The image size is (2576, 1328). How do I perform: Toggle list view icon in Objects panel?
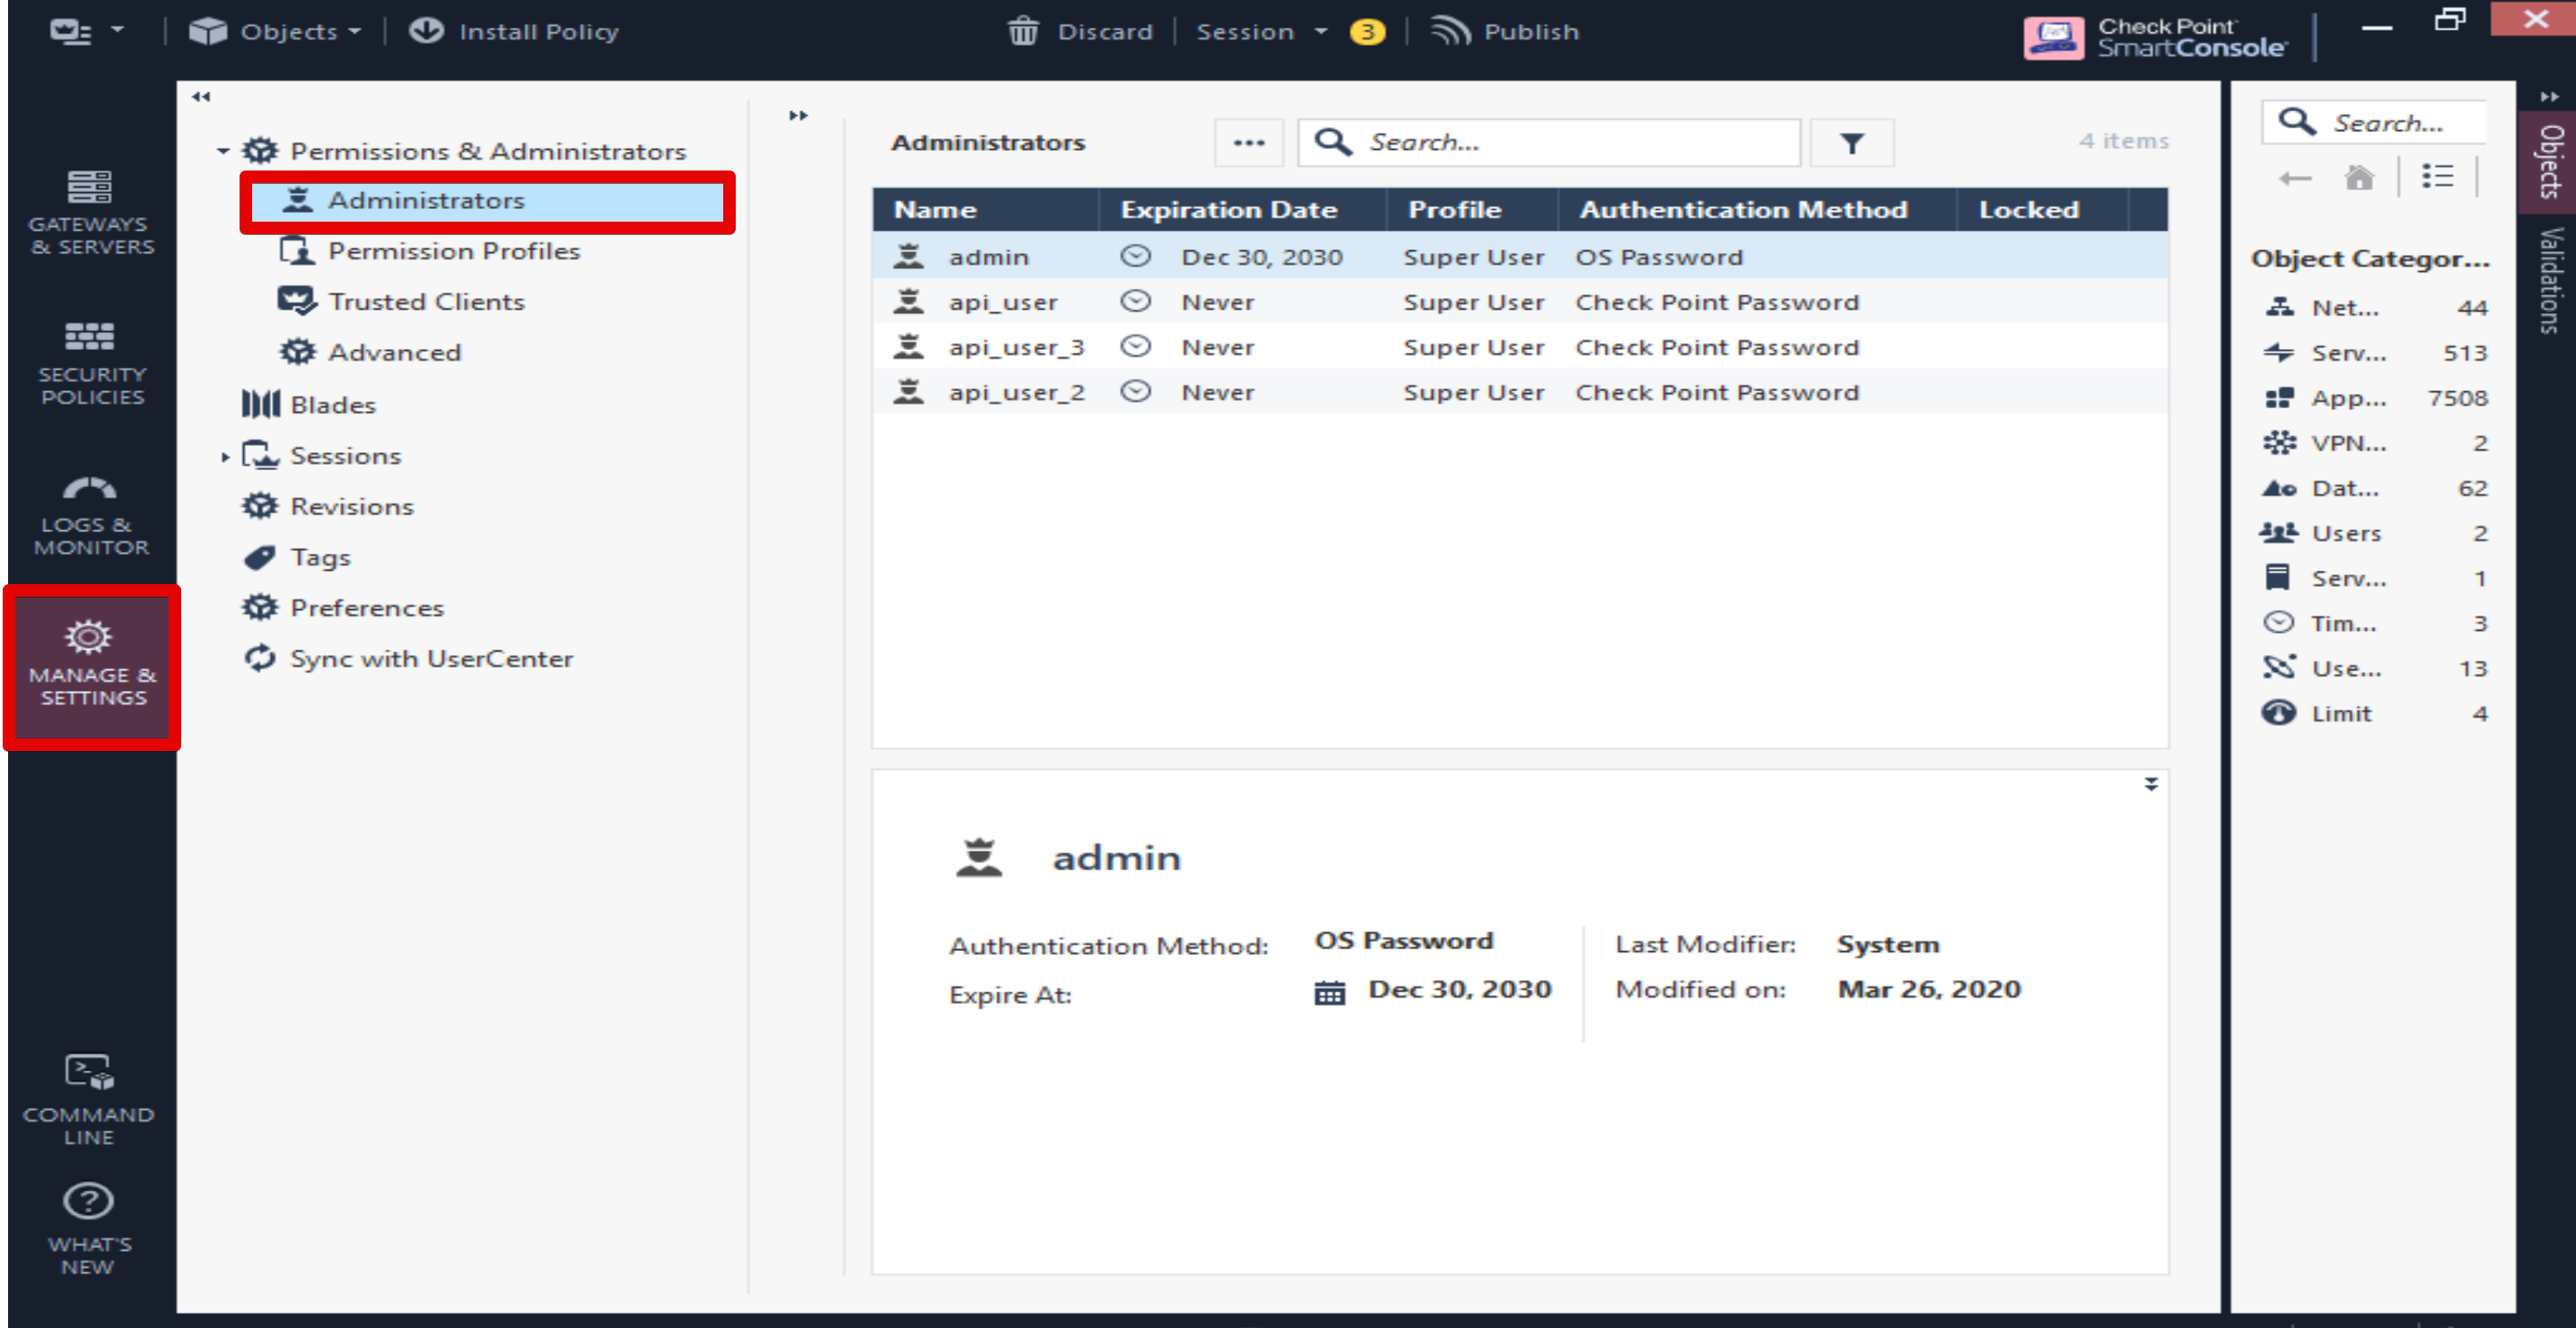pyautogui.click(x=2437, y=177)
